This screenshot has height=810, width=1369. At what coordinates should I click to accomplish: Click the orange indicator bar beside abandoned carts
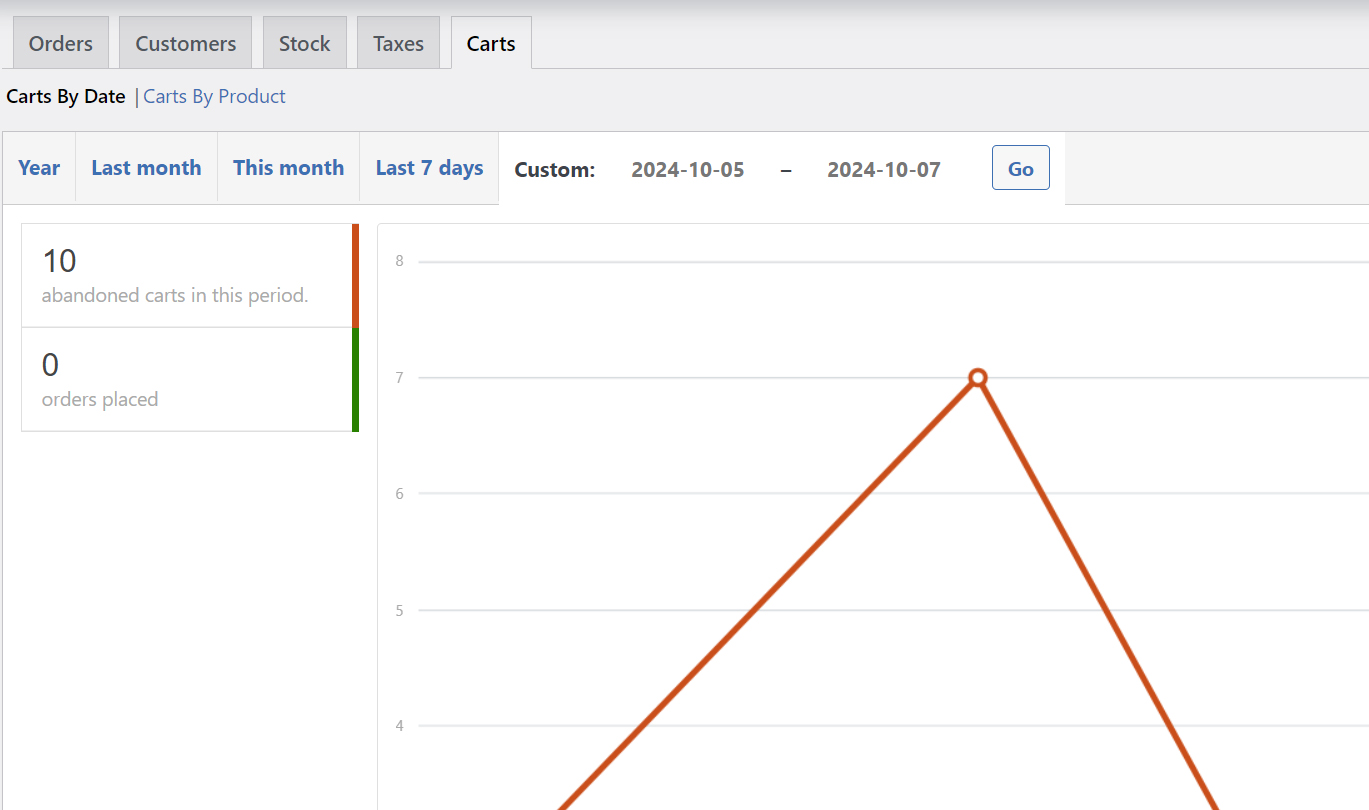click(357, 274)
